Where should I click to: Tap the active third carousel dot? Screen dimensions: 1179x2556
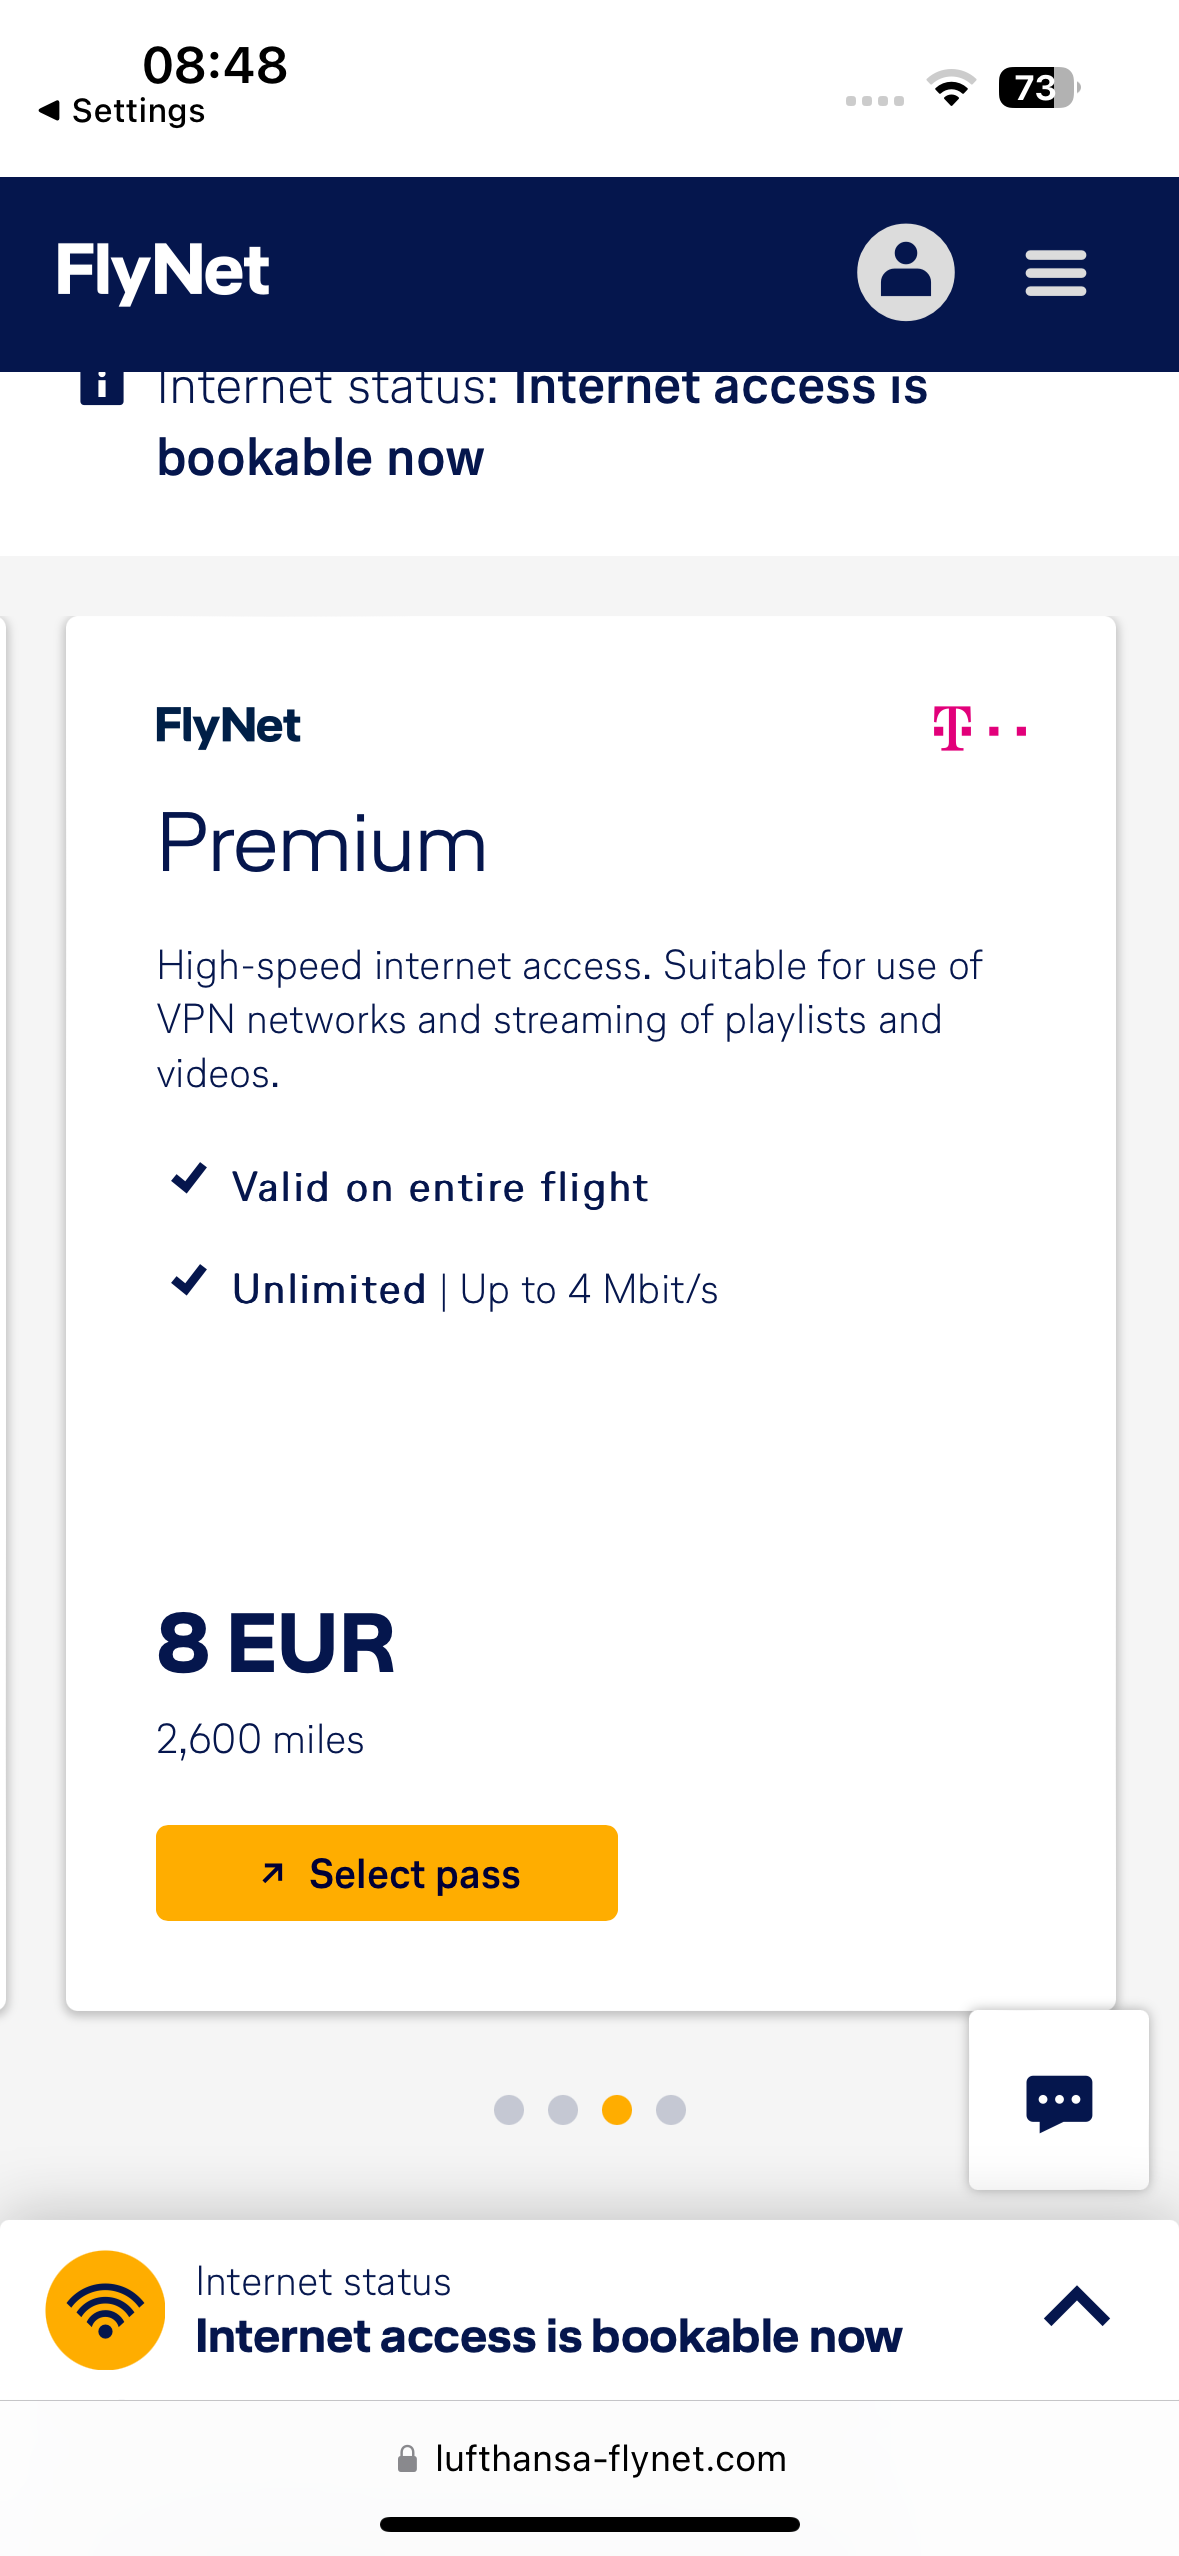click(617, 2110)
